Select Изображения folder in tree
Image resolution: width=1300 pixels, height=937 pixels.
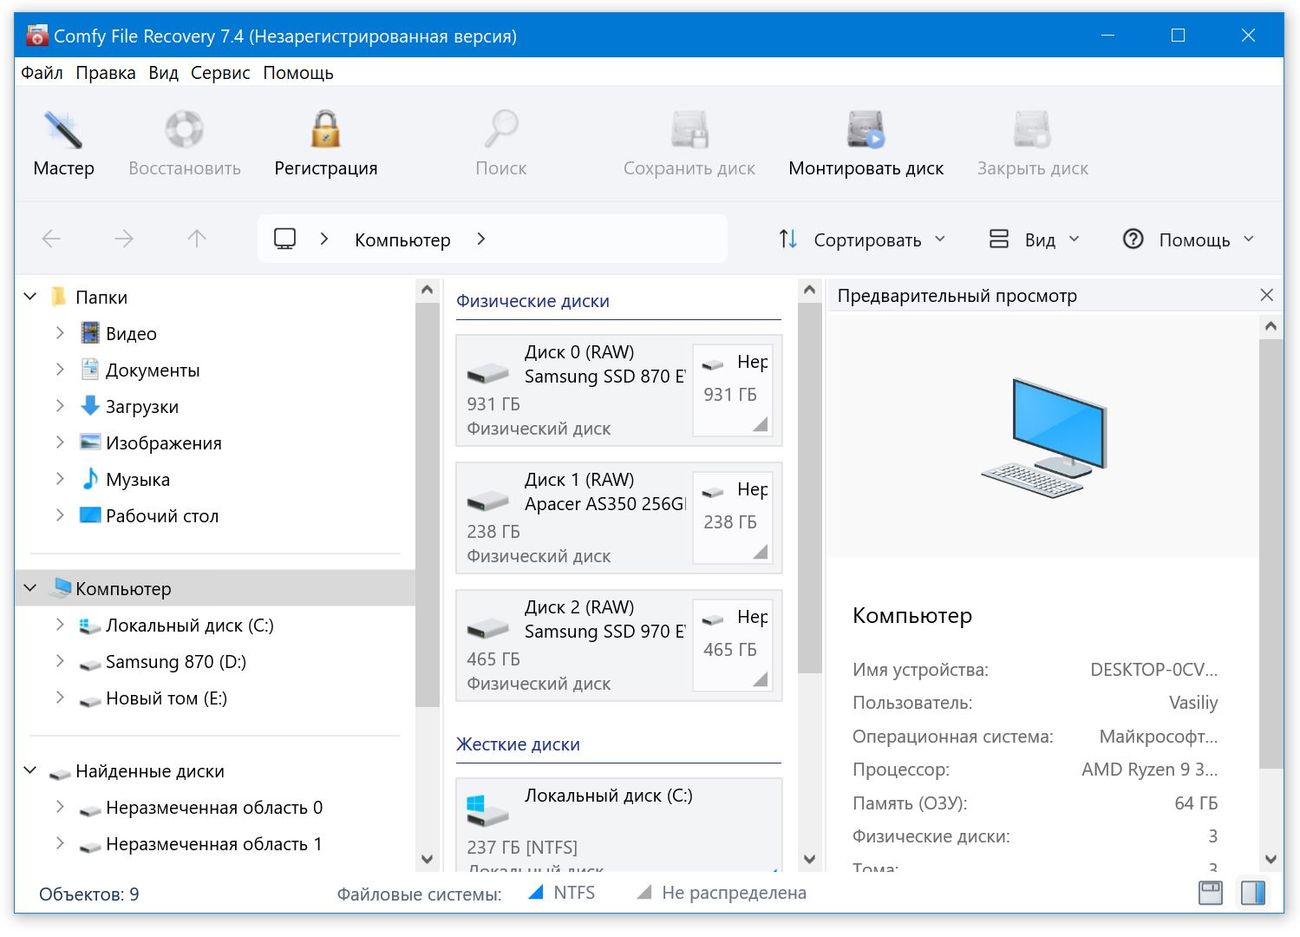click(x=163, y=443)
